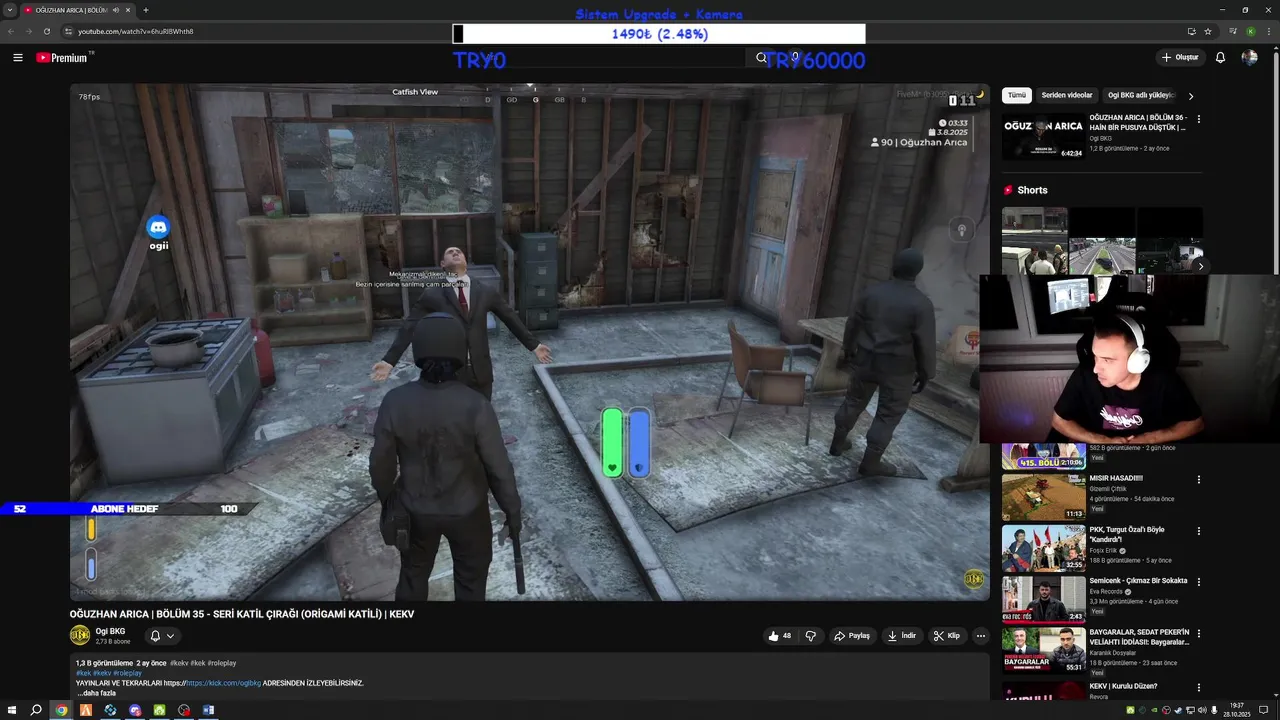Open Word from the taskbar
This screenshot has height=720, width=1280.
point(208,710)
